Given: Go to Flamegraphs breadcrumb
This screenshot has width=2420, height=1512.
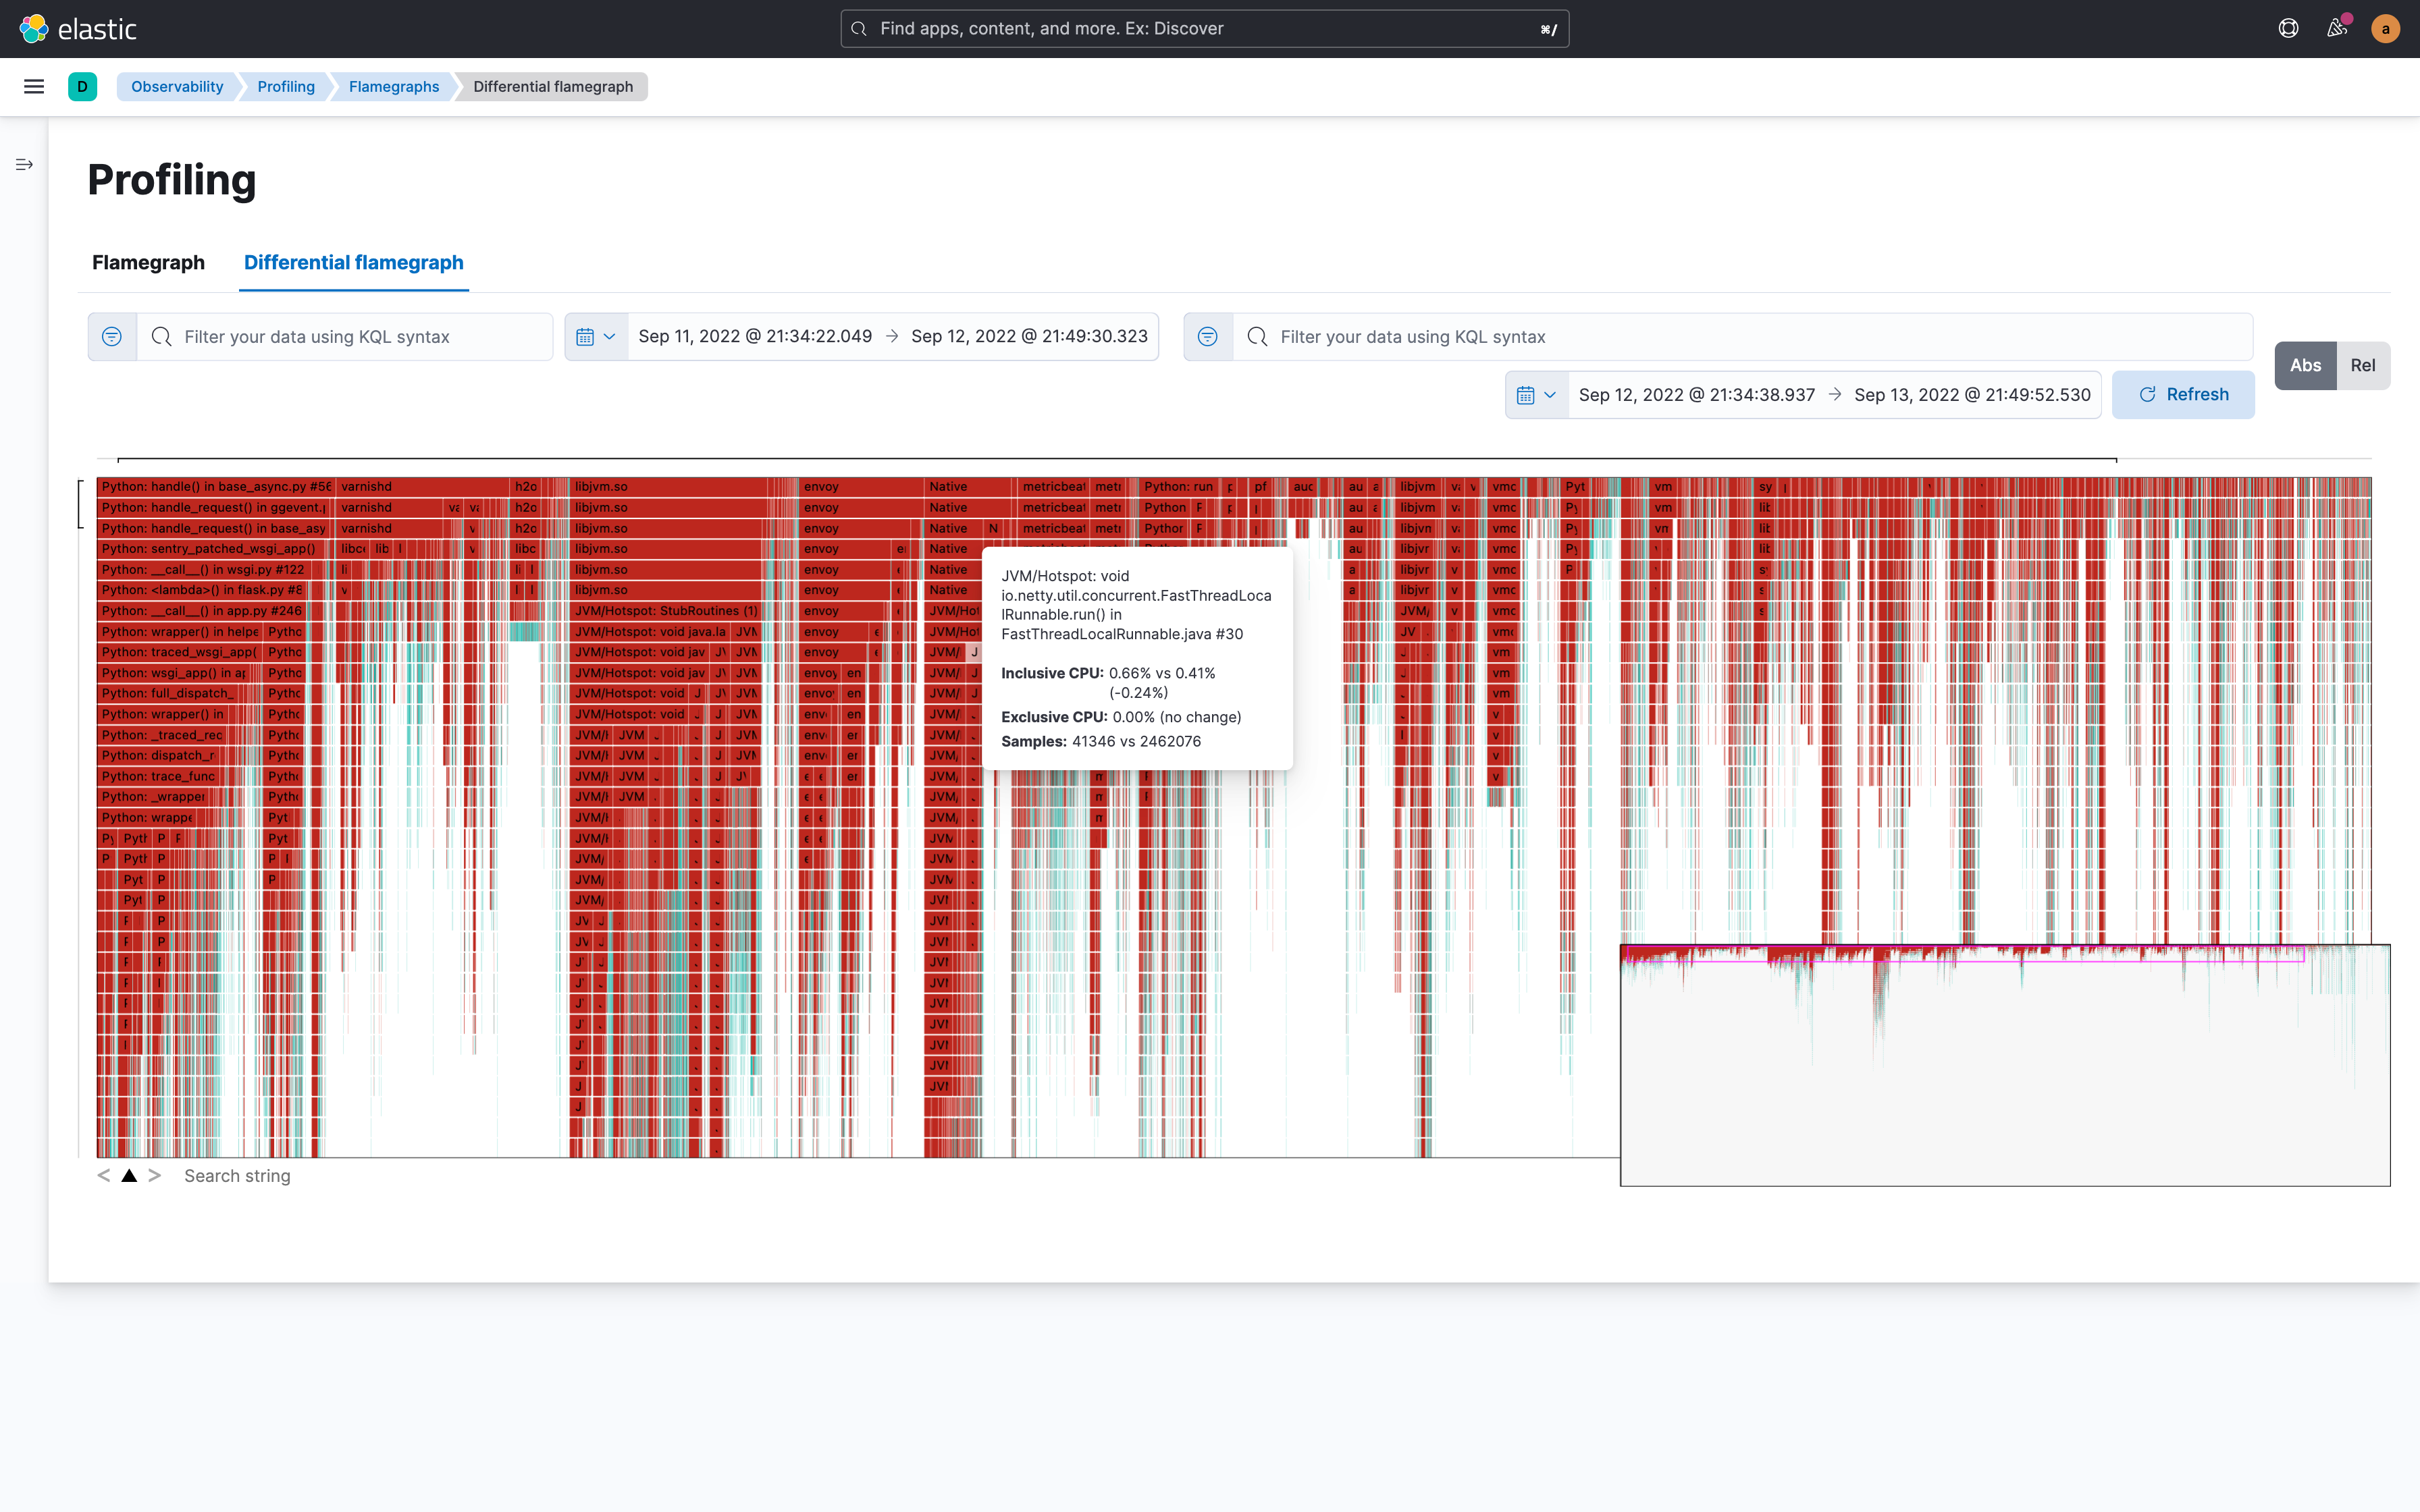Looking at the screenshot, I should click(394, 87).
